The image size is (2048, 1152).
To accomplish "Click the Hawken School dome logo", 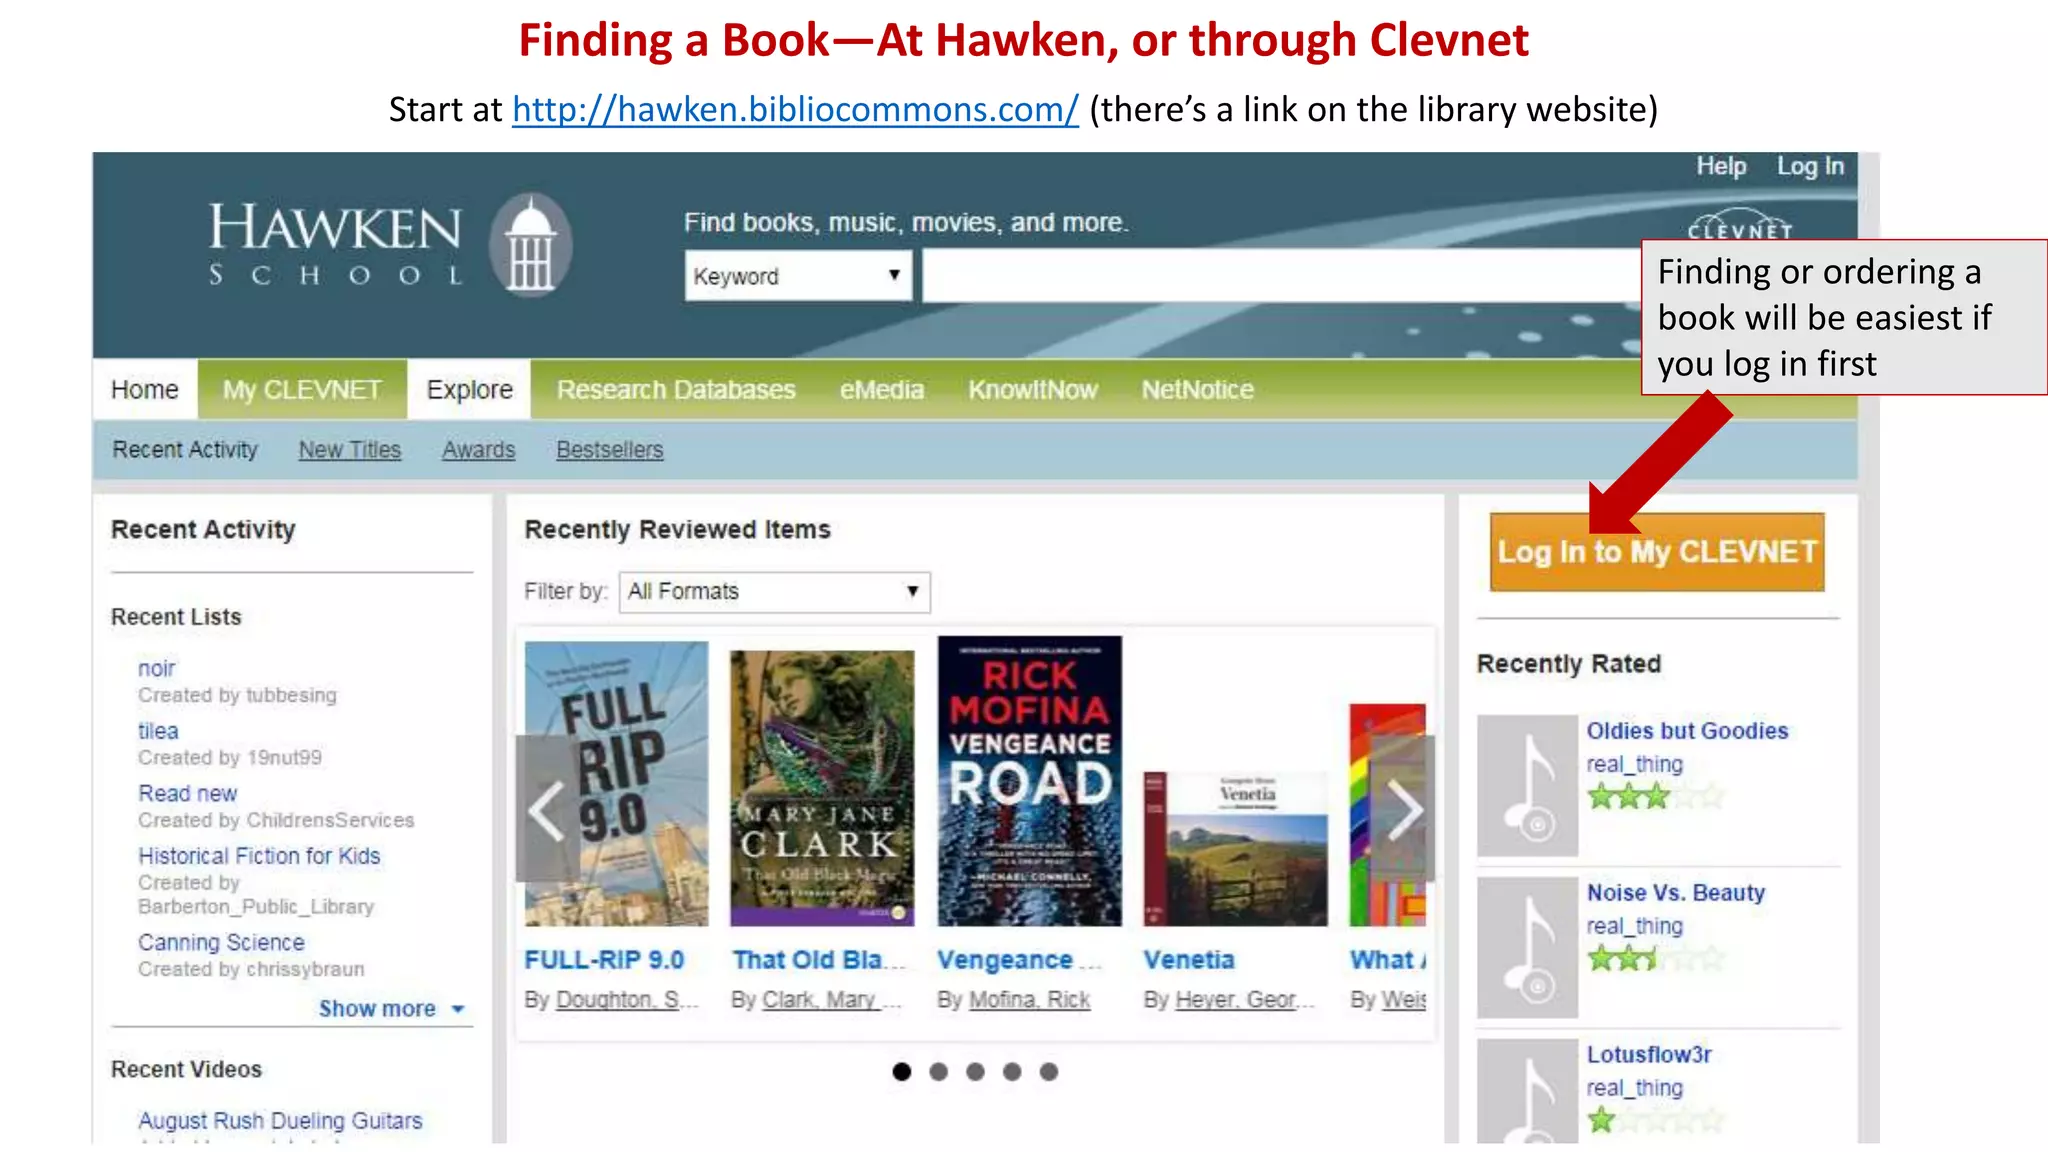I will (531, 246).
